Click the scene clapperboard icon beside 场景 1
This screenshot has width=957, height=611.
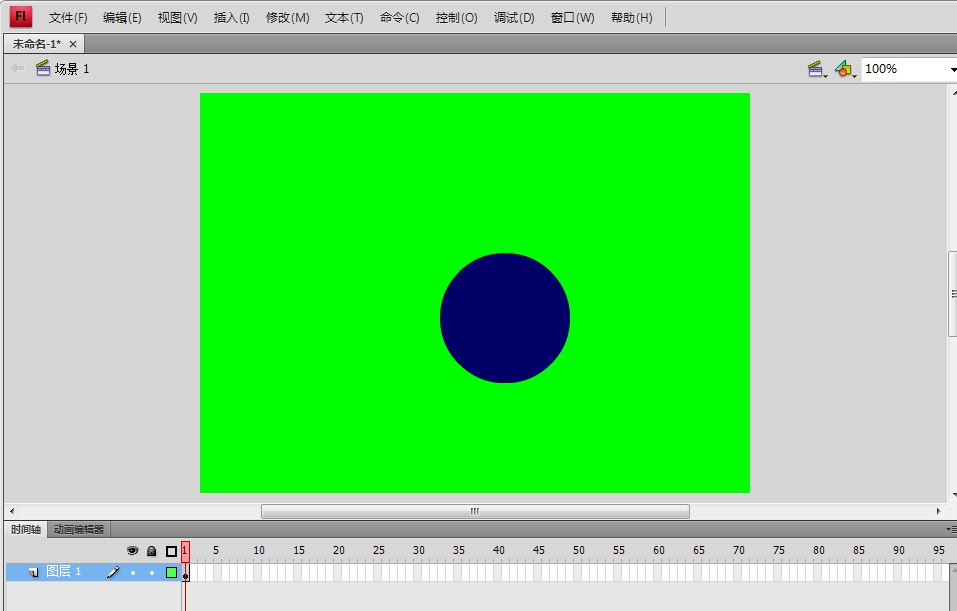pyautogui.click(x=43, y=68)
